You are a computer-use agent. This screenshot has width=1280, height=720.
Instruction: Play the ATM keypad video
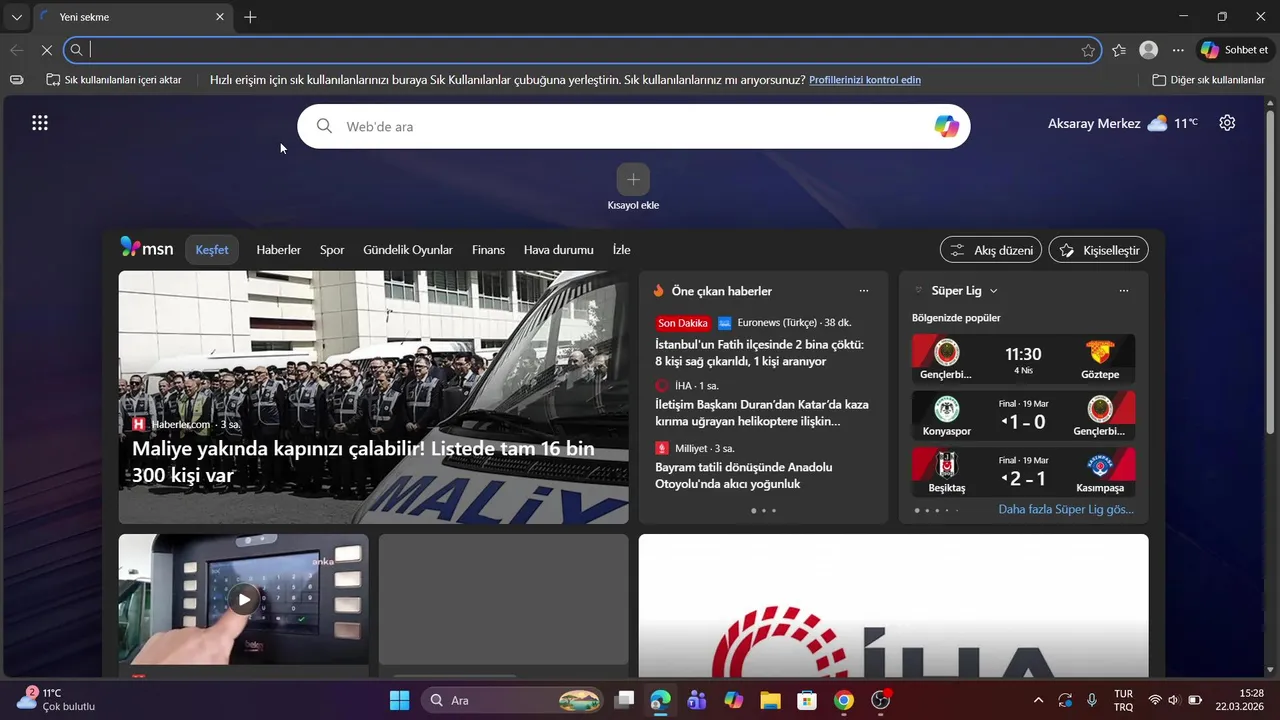[244, 600]
